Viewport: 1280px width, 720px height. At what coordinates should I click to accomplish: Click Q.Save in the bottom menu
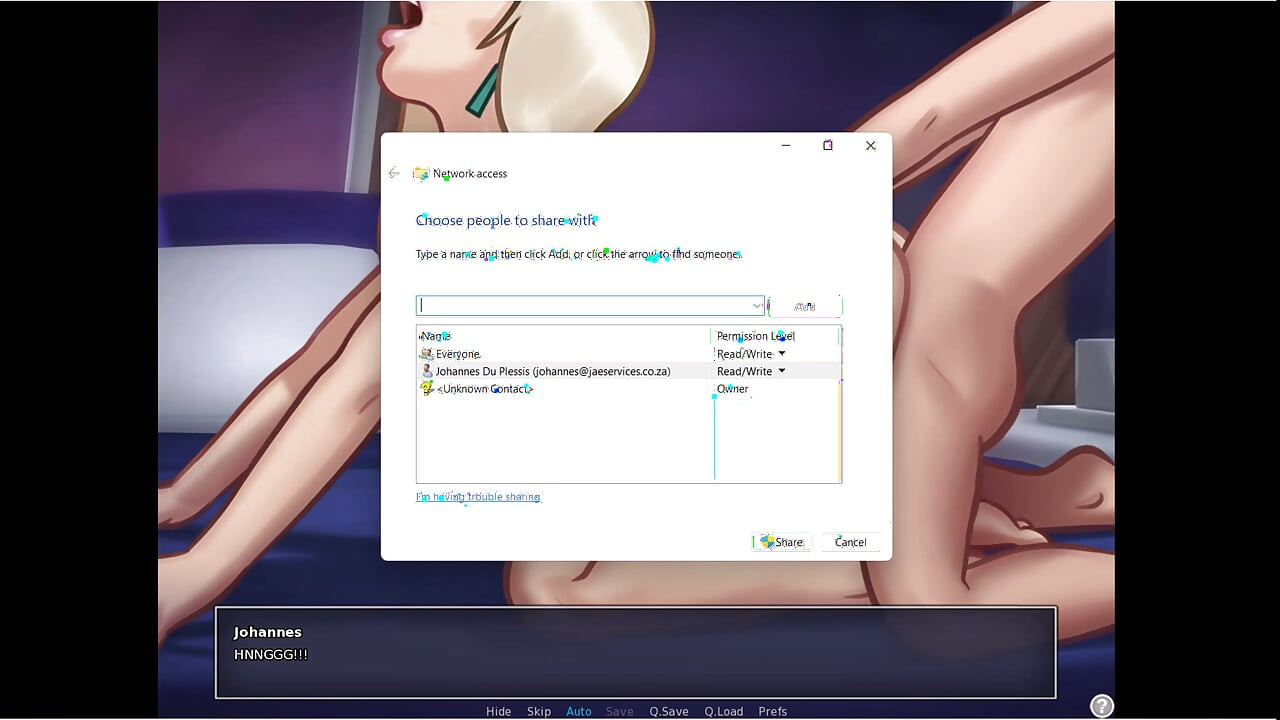668,711
